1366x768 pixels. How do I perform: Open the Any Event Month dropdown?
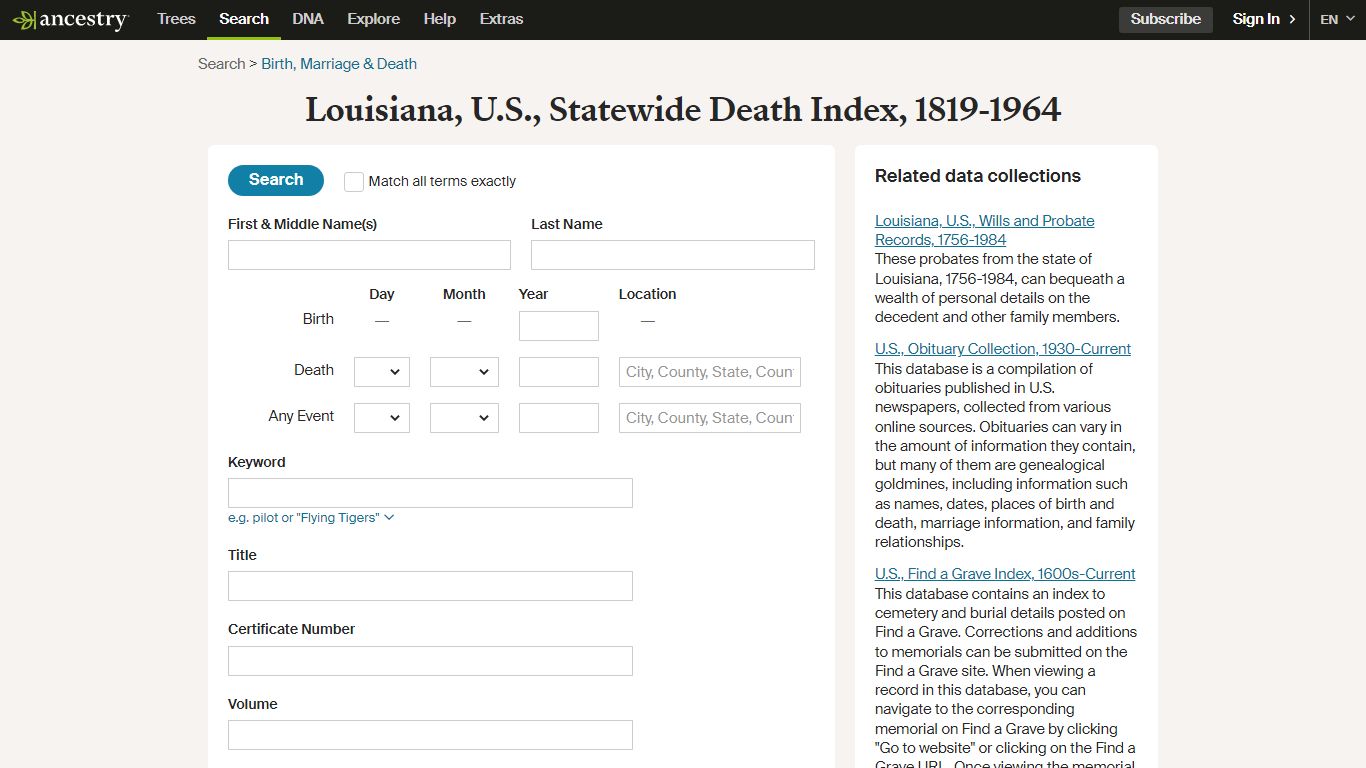pos(464,418)
